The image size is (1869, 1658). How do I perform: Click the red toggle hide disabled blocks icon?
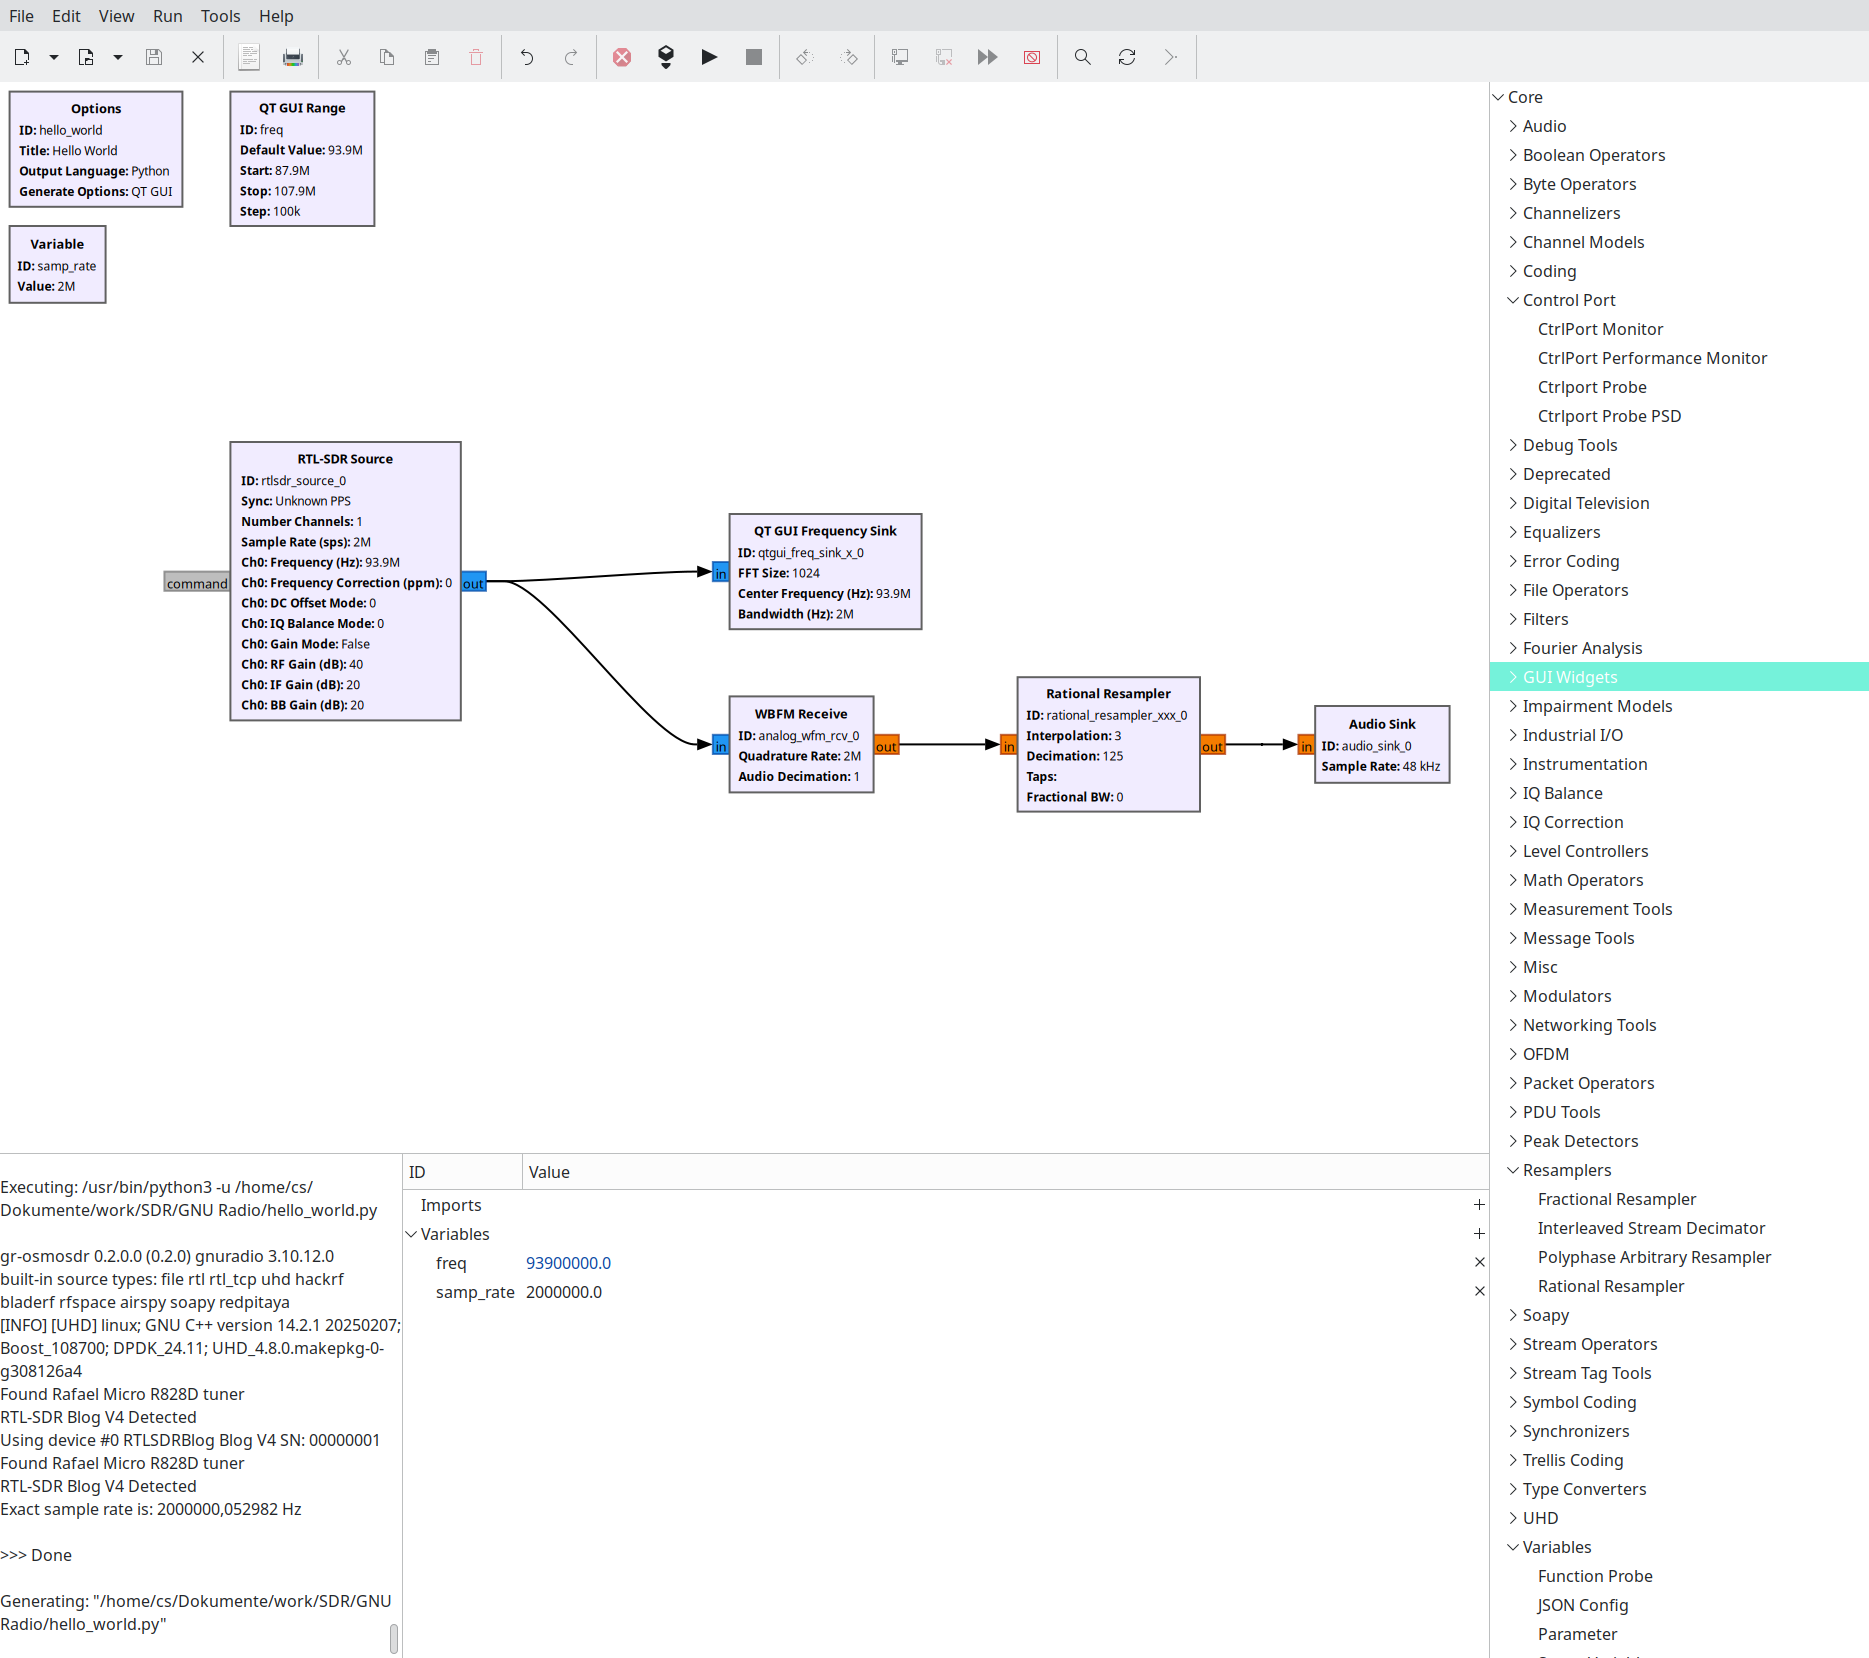point(1032,57)
